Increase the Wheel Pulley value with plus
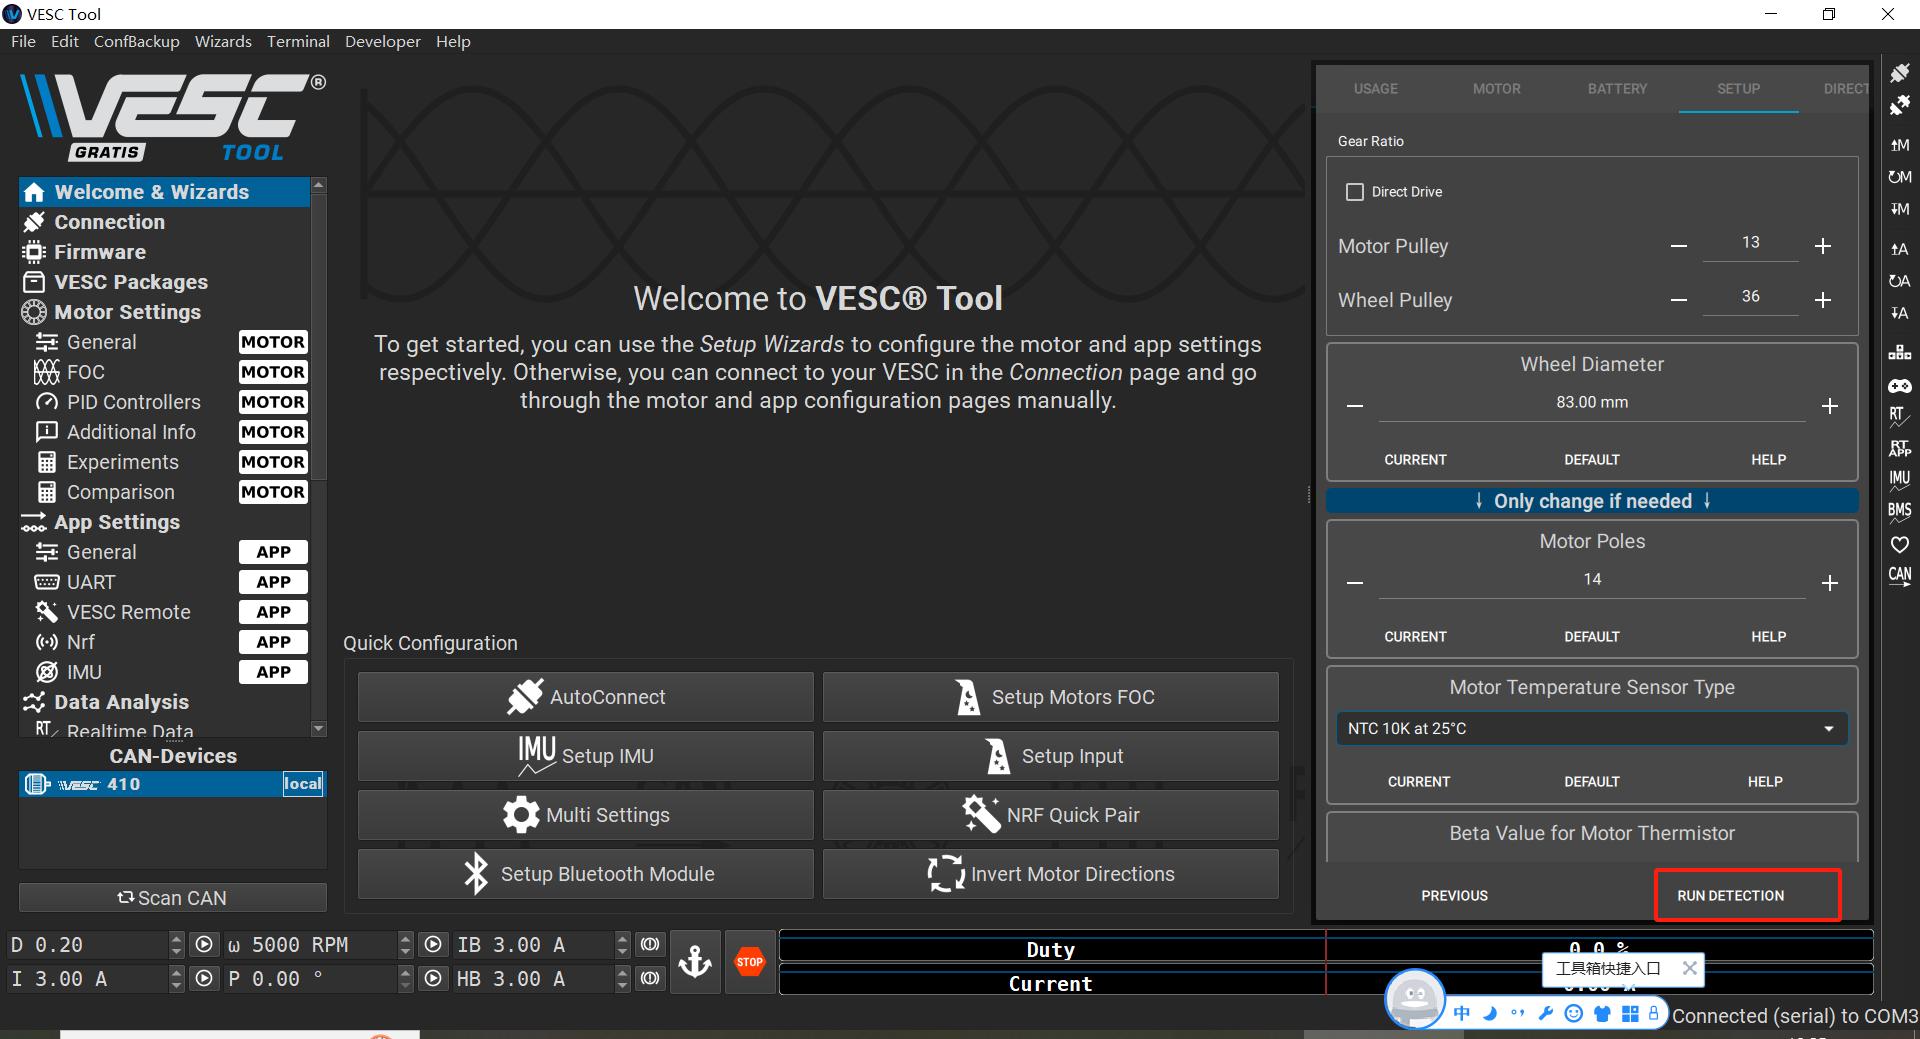 (x=1823, y=300)
